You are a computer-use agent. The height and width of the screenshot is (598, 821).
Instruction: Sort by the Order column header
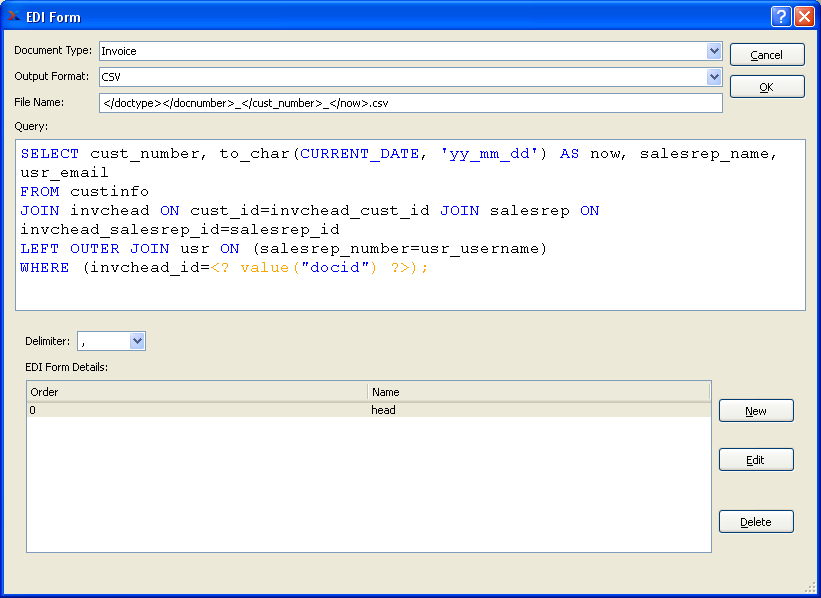[x=196, y=392]
